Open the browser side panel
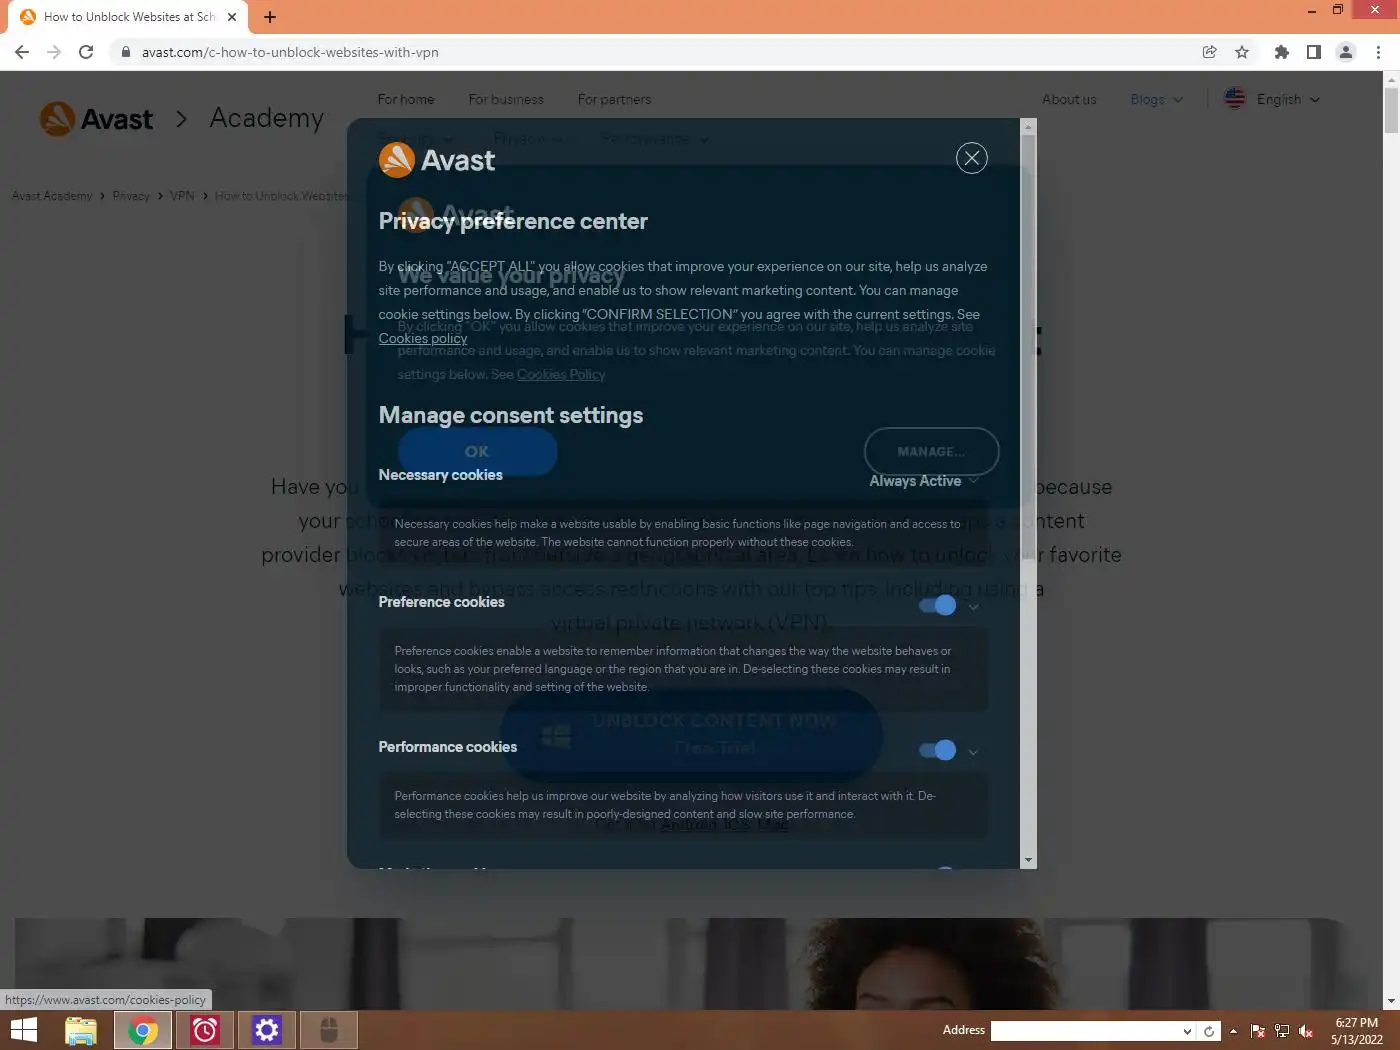The width and height of the screenshot is (1400, 1050). pyautogui.click(x=1313, y=52)
